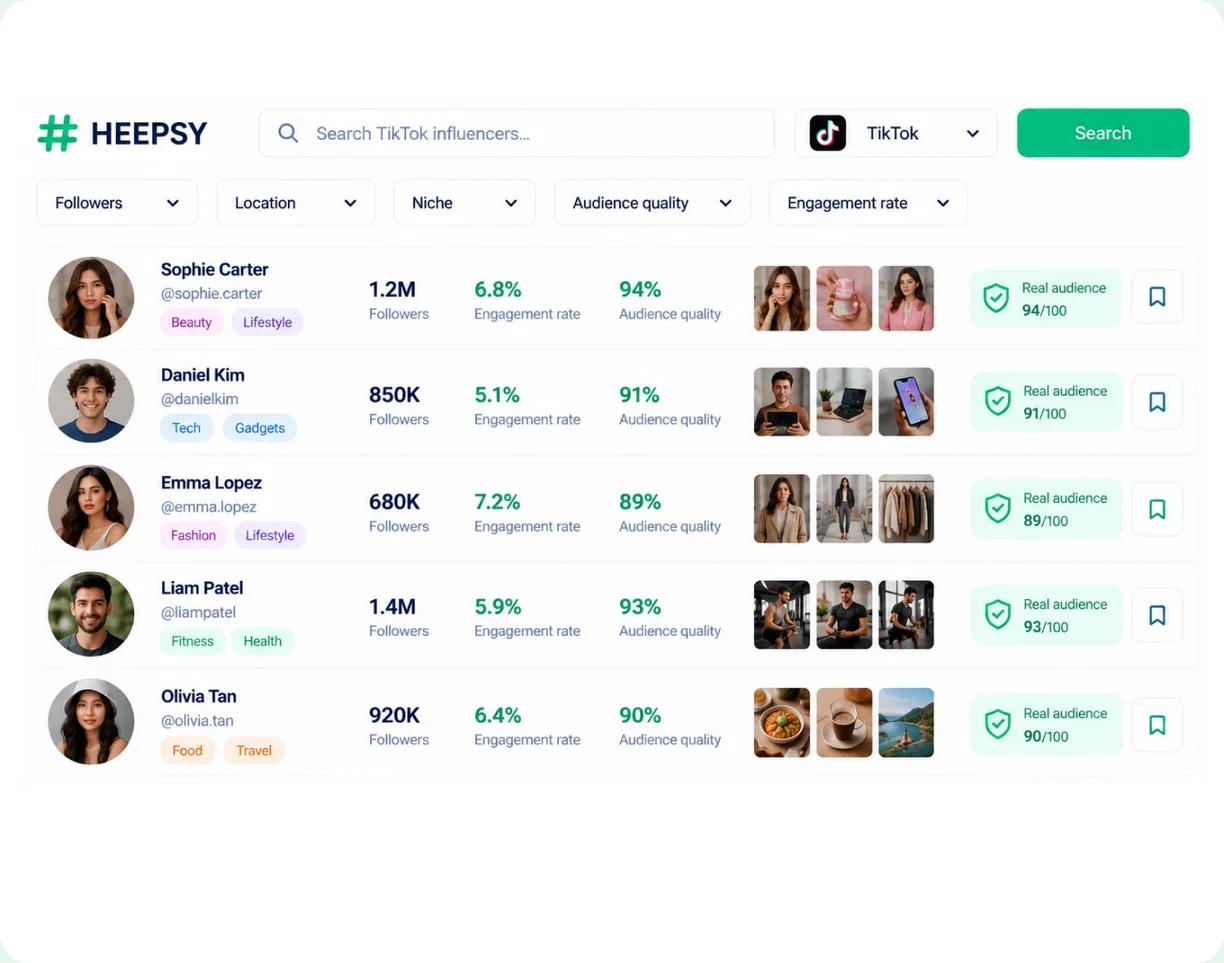This screenshot has height=963, width=1224.
Task: Expand the Audience quality filter
Action: (x=652, y=203)
